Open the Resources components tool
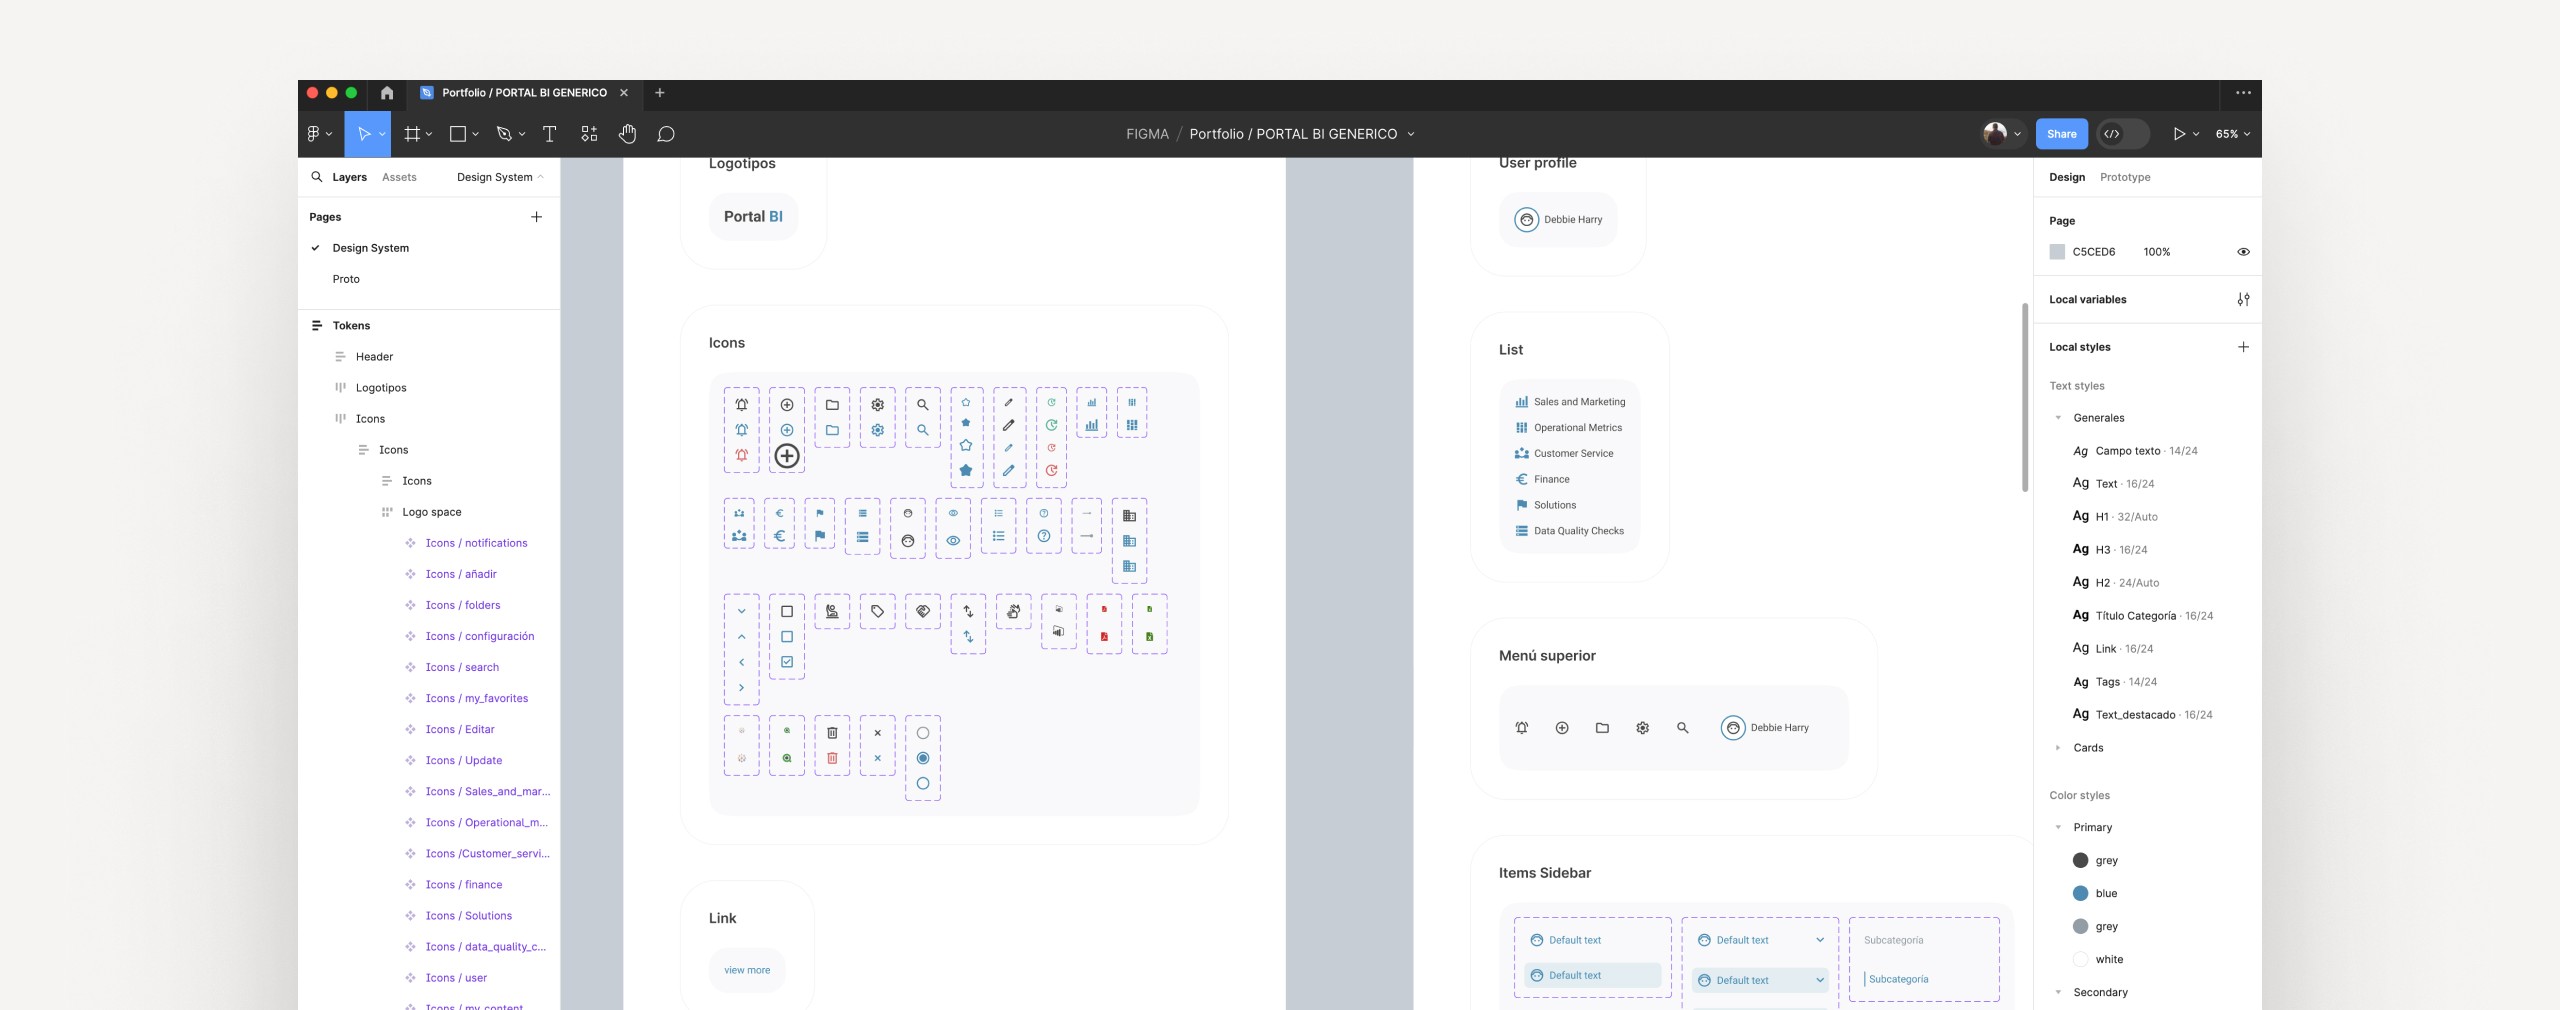 tap(589, 134)
